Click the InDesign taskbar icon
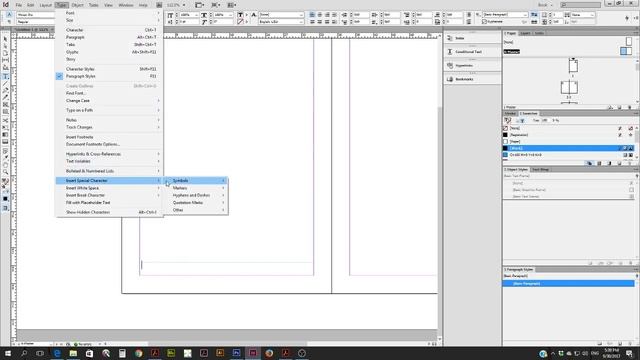Image resolution: width=640 pixels, height=360 pixels. [253, 353]
